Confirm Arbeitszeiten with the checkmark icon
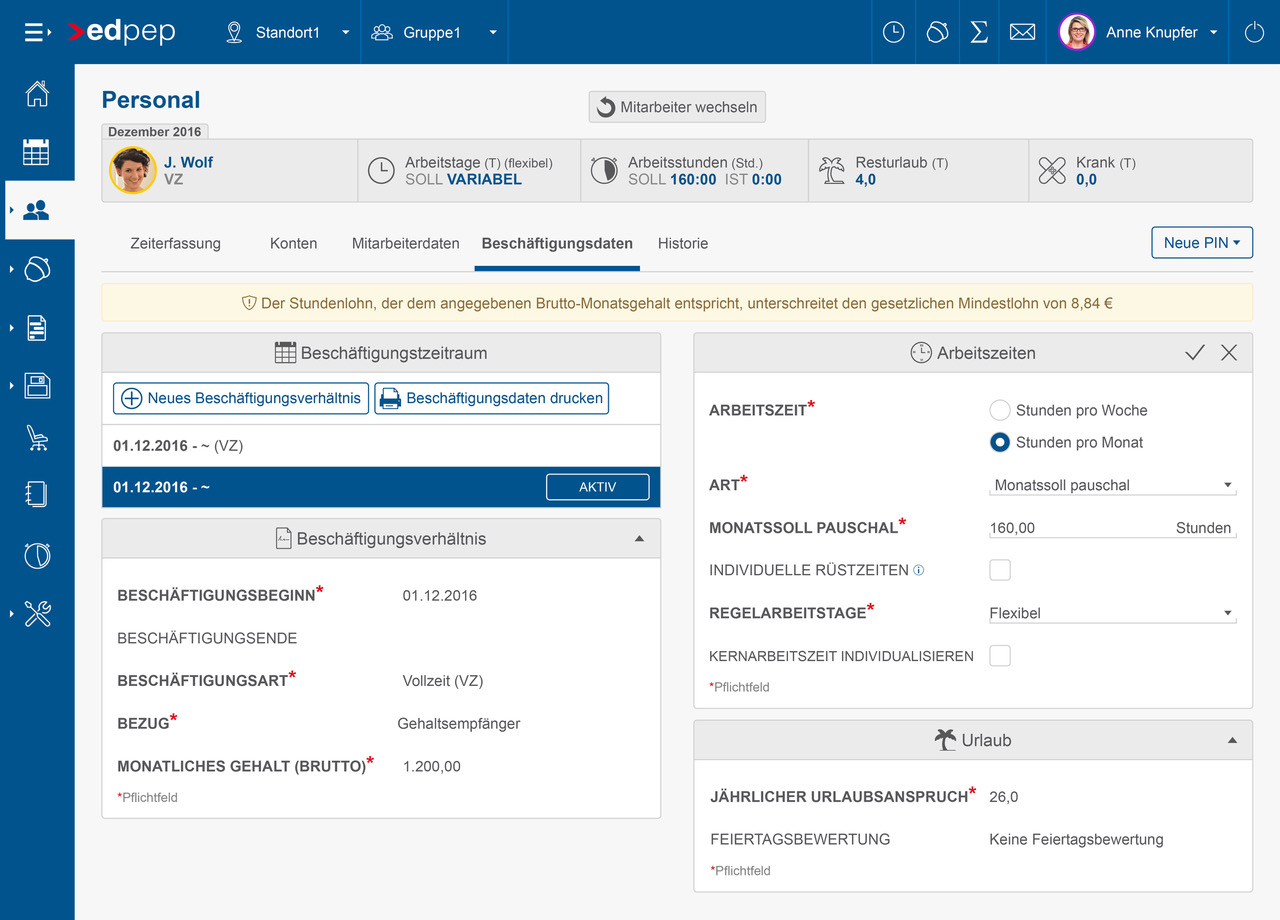The width and height of the screenshot is (1280, 920). tap(1194, 353)
